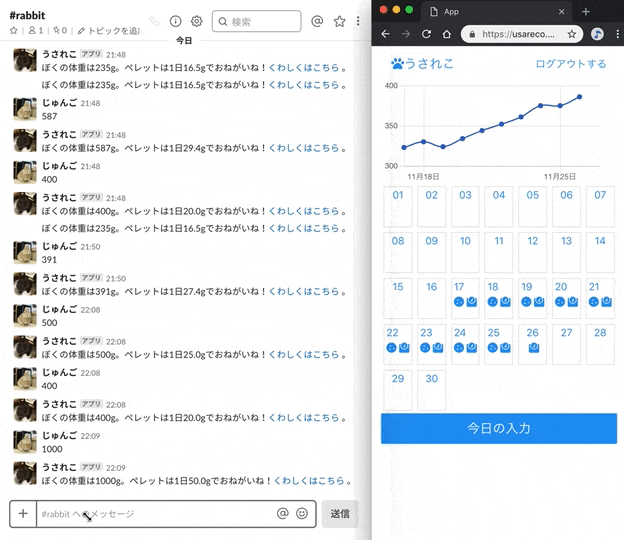Screen dimensions: 624x540
Task: Open channel settings gear icon
Action: (197, 21)
